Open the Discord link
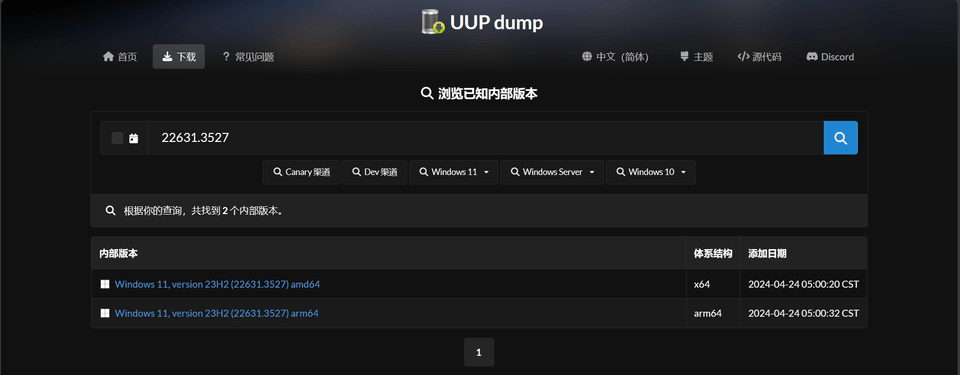This screenshot has width=960, height=375. tap(830, 57)
